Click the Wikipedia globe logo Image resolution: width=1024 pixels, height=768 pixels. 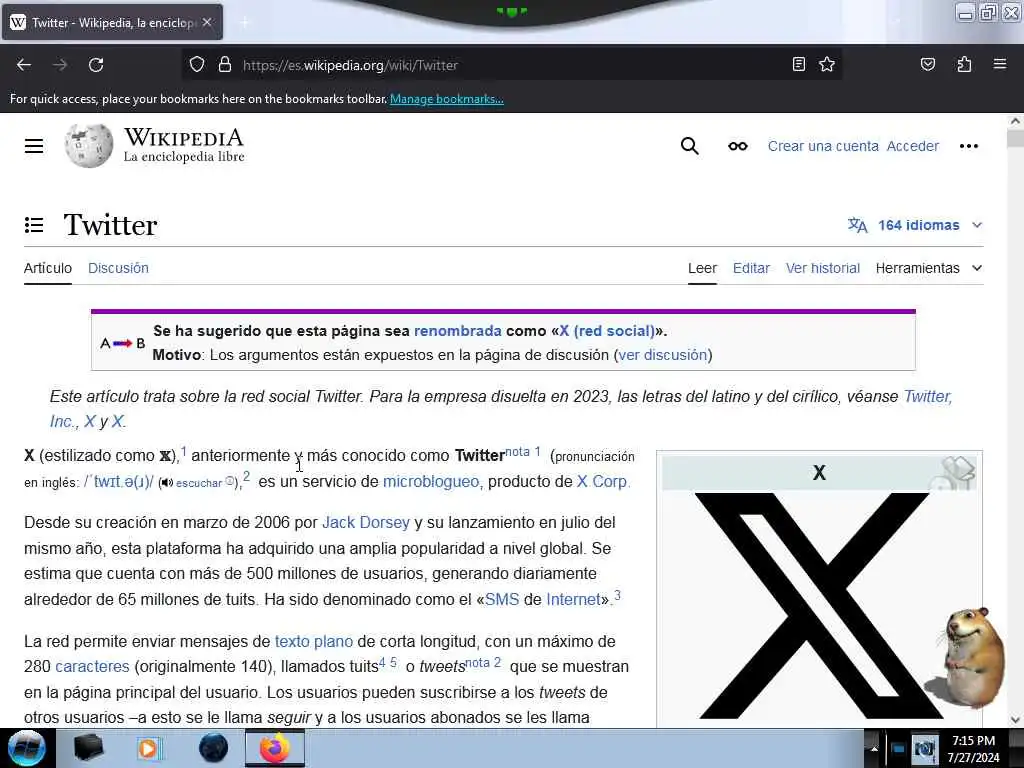[x=89, y=146]
